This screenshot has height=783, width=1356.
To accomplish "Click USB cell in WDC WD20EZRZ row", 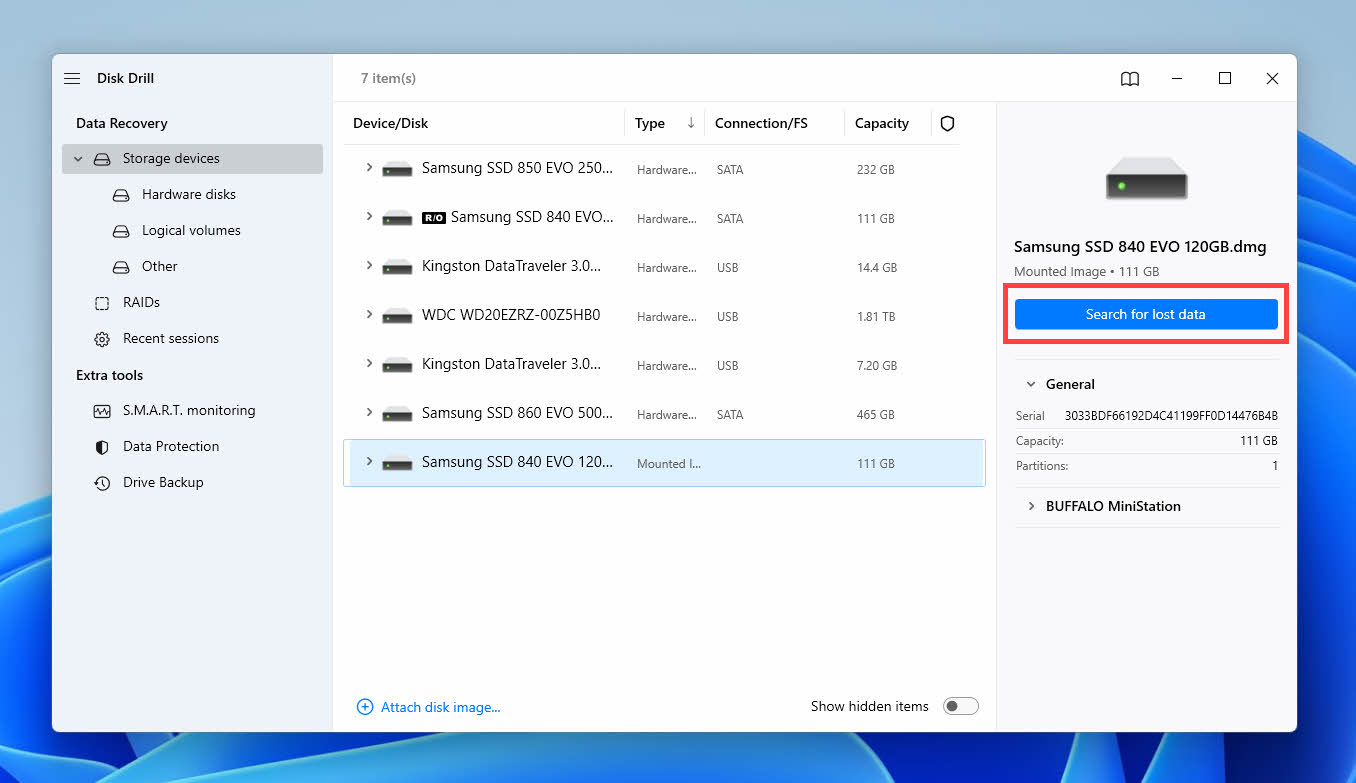I will click(728, 317).
